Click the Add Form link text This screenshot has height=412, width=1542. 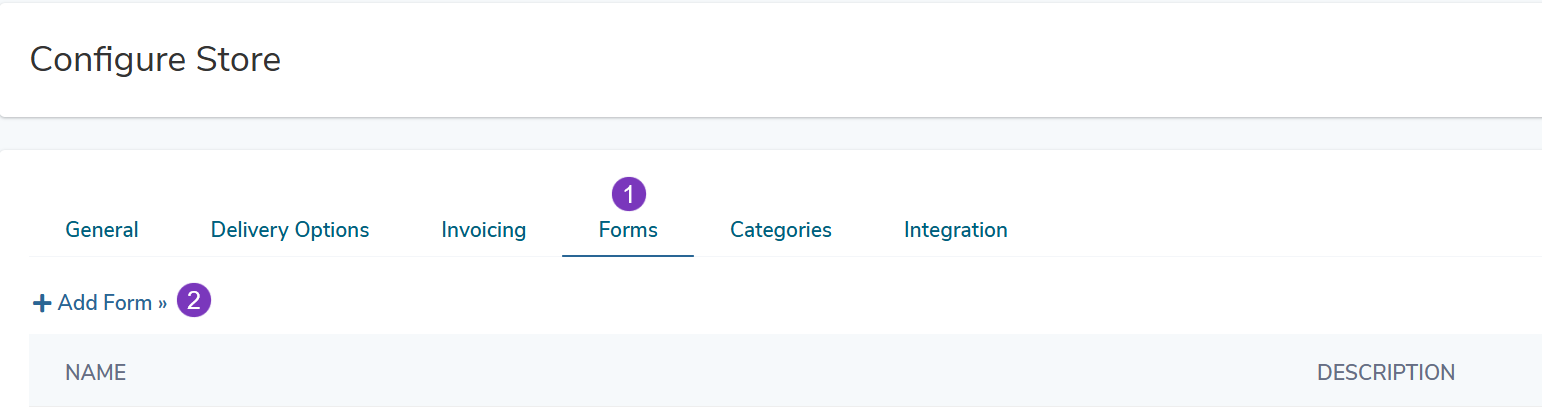pyautogui.click(x=105, y=303)
